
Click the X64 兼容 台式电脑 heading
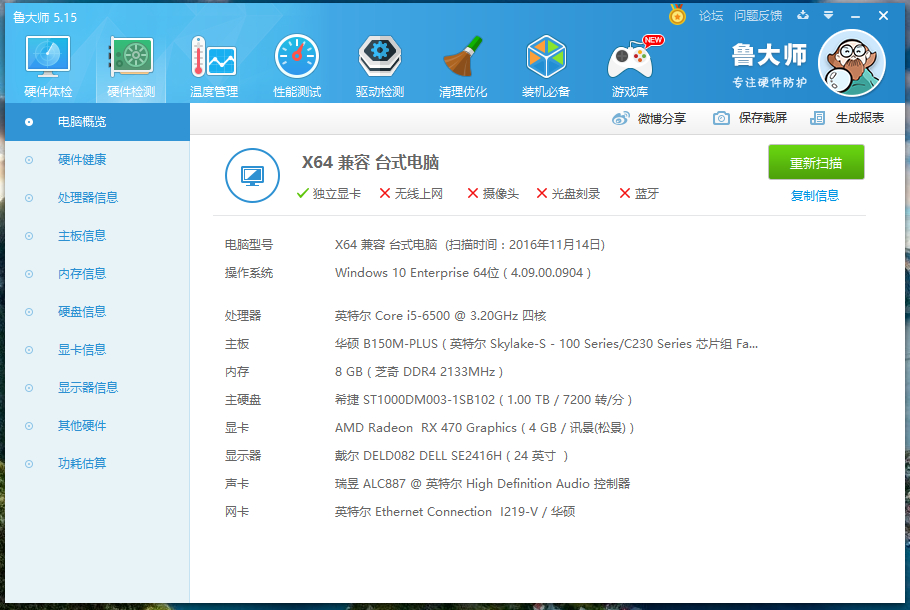(370, 163)
